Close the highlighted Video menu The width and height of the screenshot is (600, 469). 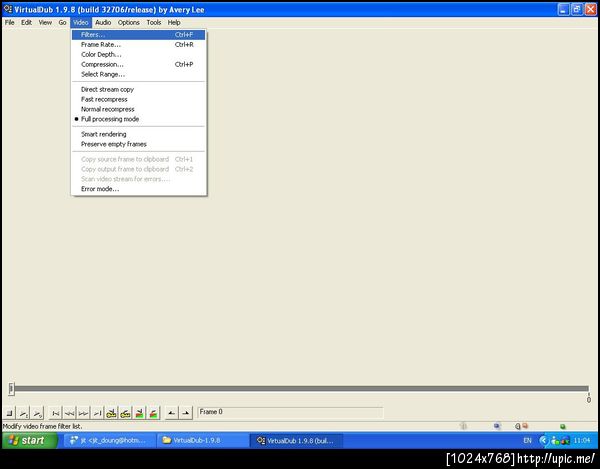click(x=81, y=23)
